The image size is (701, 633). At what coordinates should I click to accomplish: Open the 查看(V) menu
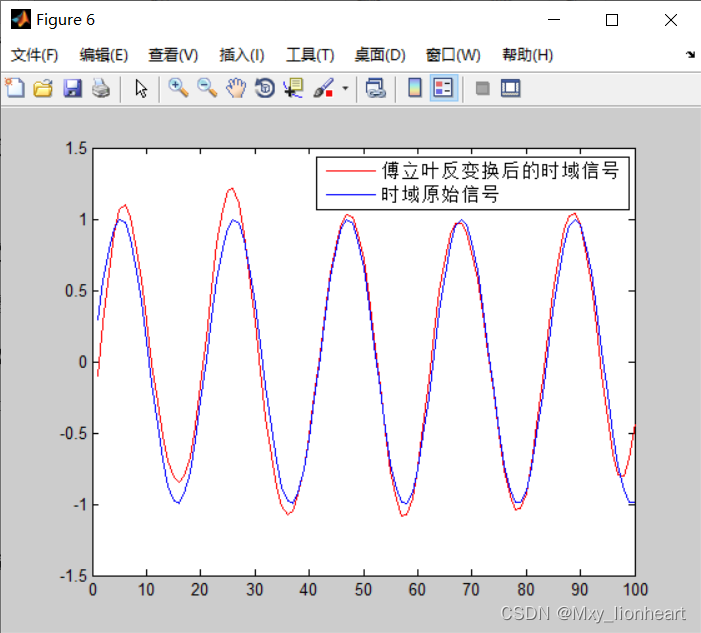173,55
